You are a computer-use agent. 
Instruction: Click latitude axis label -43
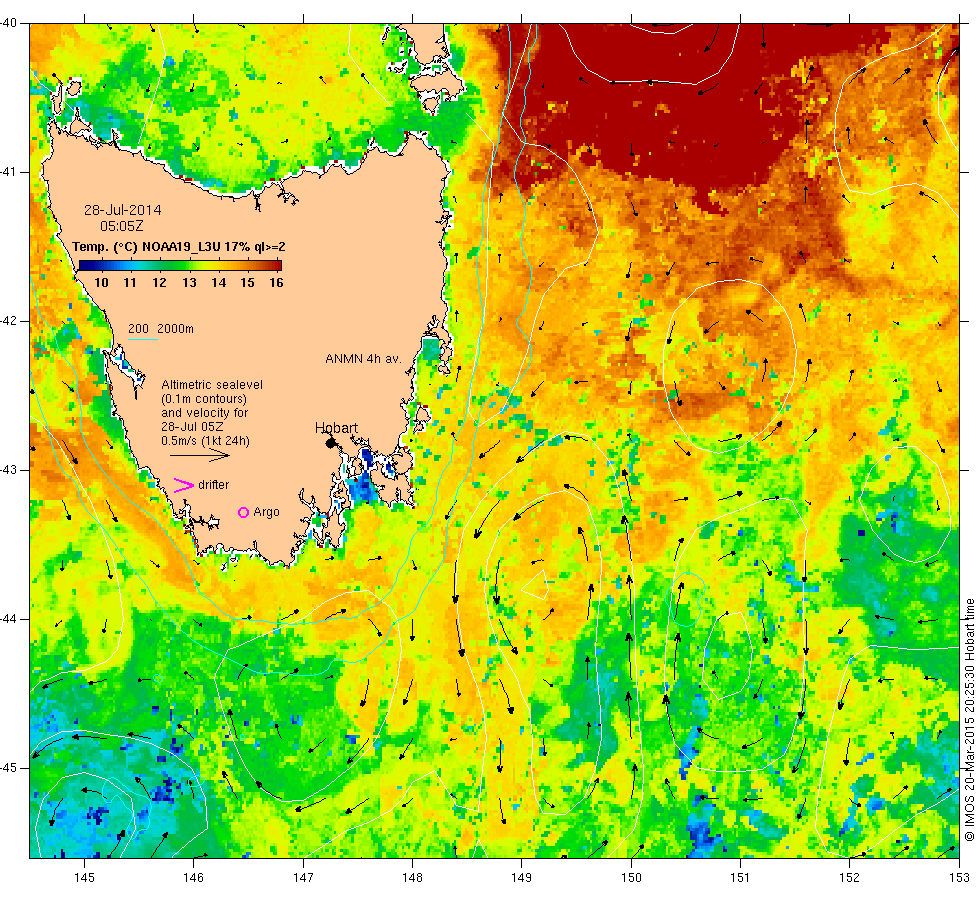tap(9, 470)
